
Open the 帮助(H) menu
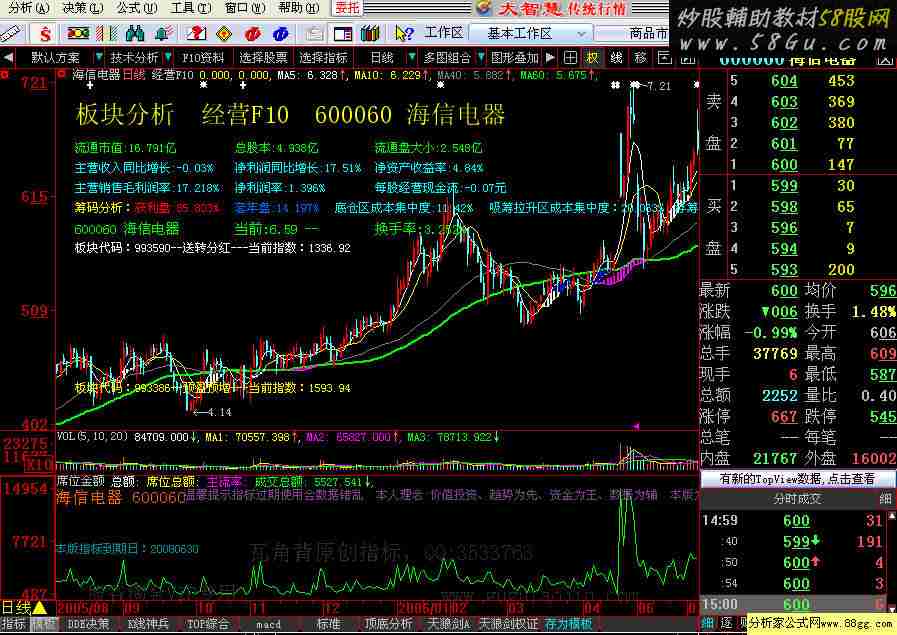[x=299, y=8]
